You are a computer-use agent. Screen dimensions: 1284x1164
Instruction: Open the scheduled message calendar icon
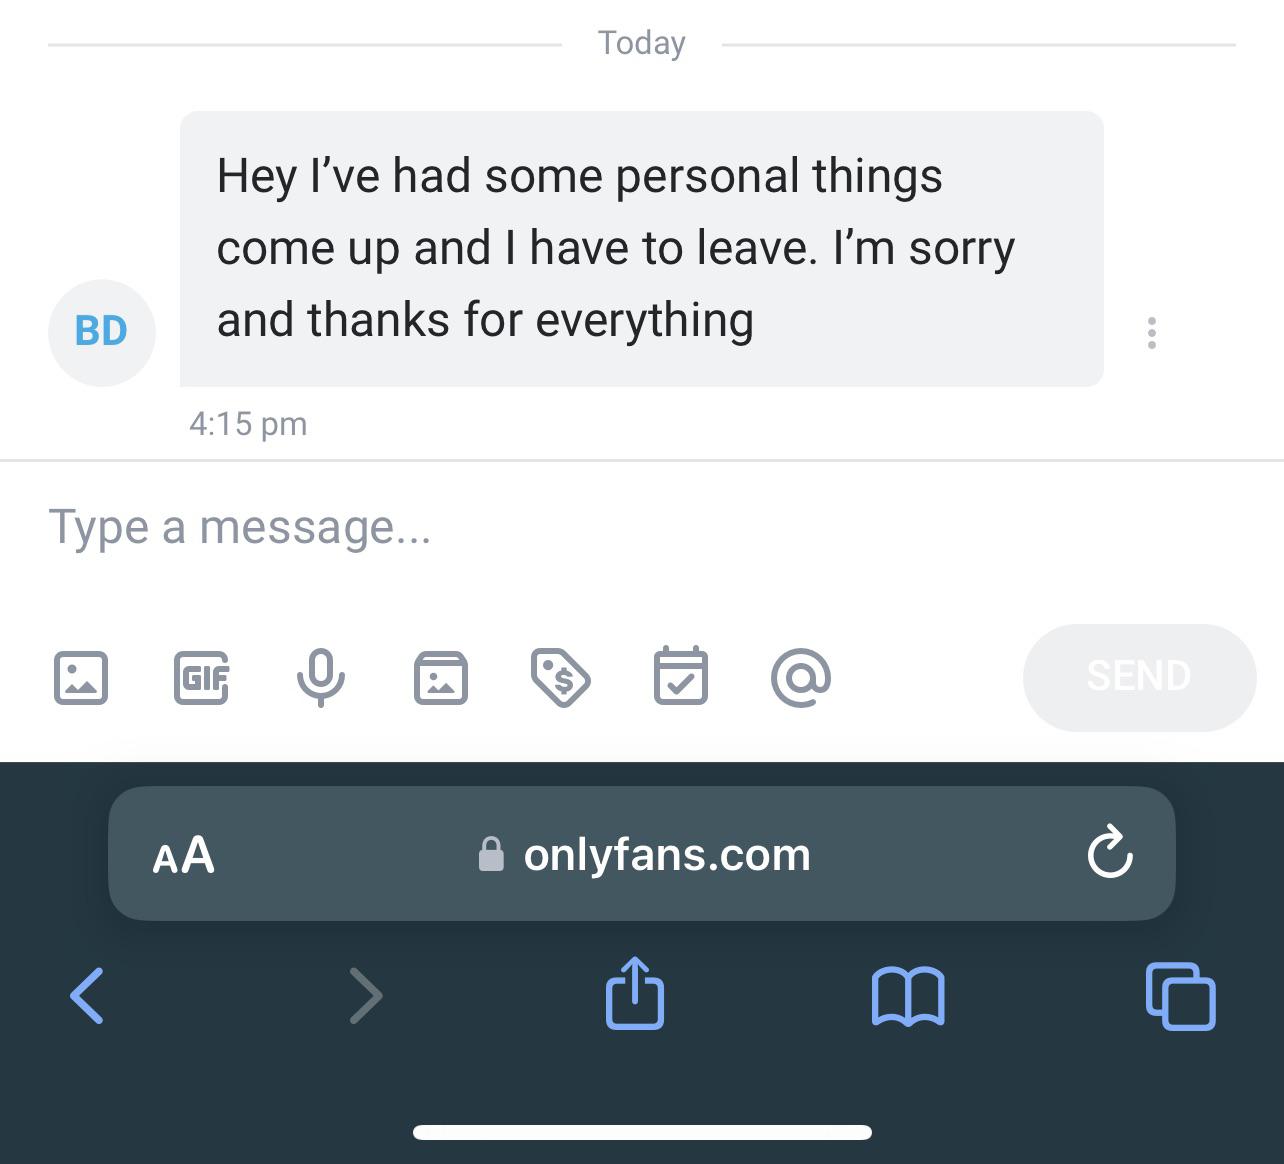coord(681,676)
